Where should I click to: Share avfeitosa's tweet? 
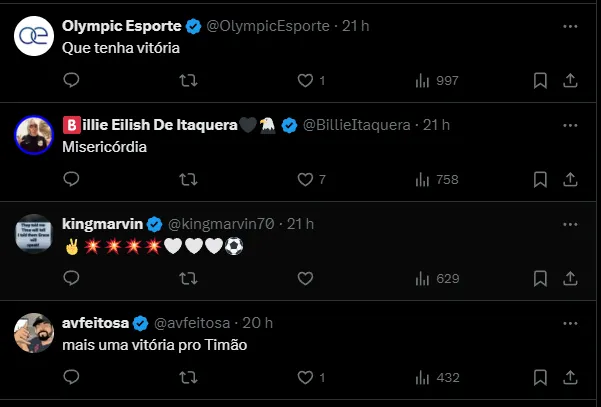click(x=570, y=377)
